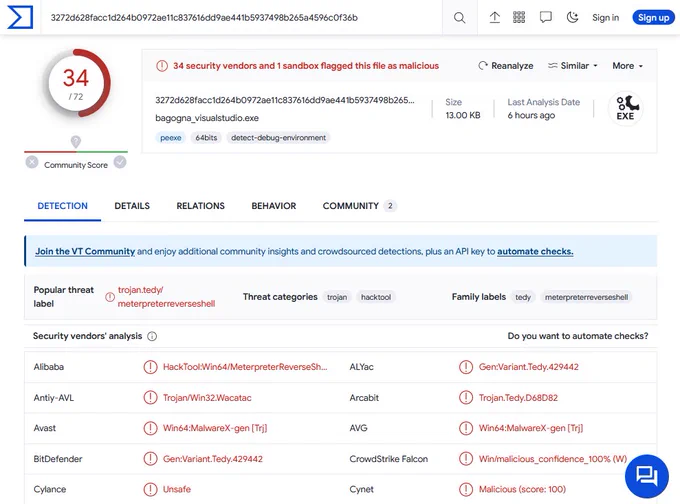Click the info icon beside Security vendors' analysis
Viewport: 680px width, 504px height.
tap(152, 336)
